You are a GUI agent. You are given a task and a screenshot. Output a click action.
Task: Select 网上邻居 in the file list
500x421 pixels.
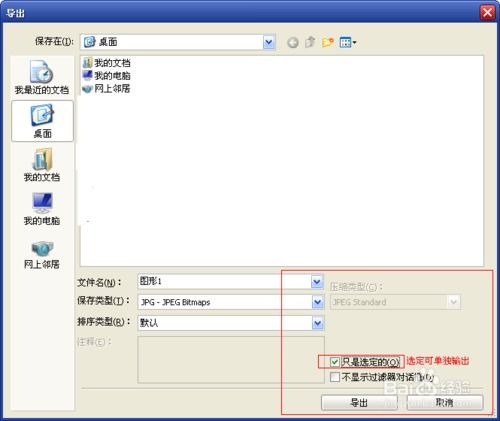[107, 89]
